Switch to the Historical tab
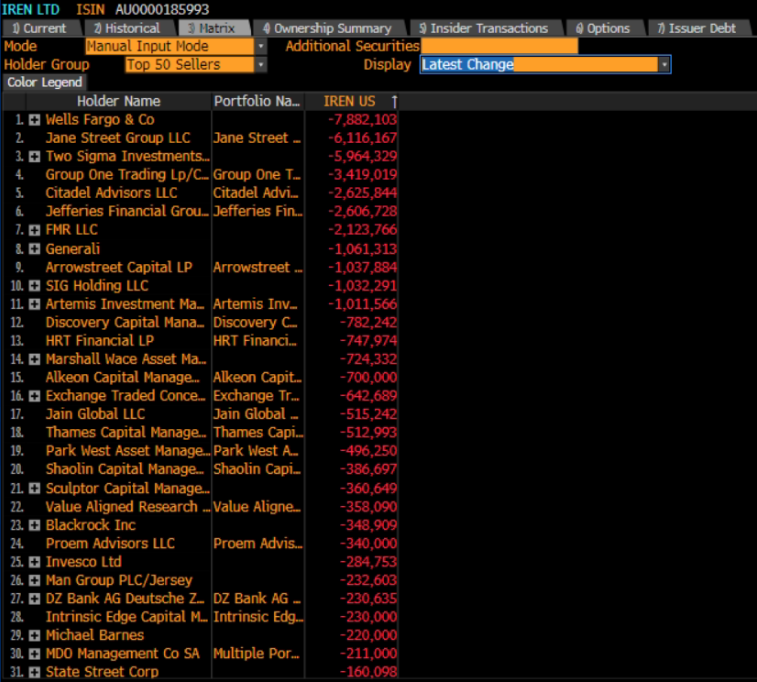This screenshot has width=757, height=682. click(128, 28)
